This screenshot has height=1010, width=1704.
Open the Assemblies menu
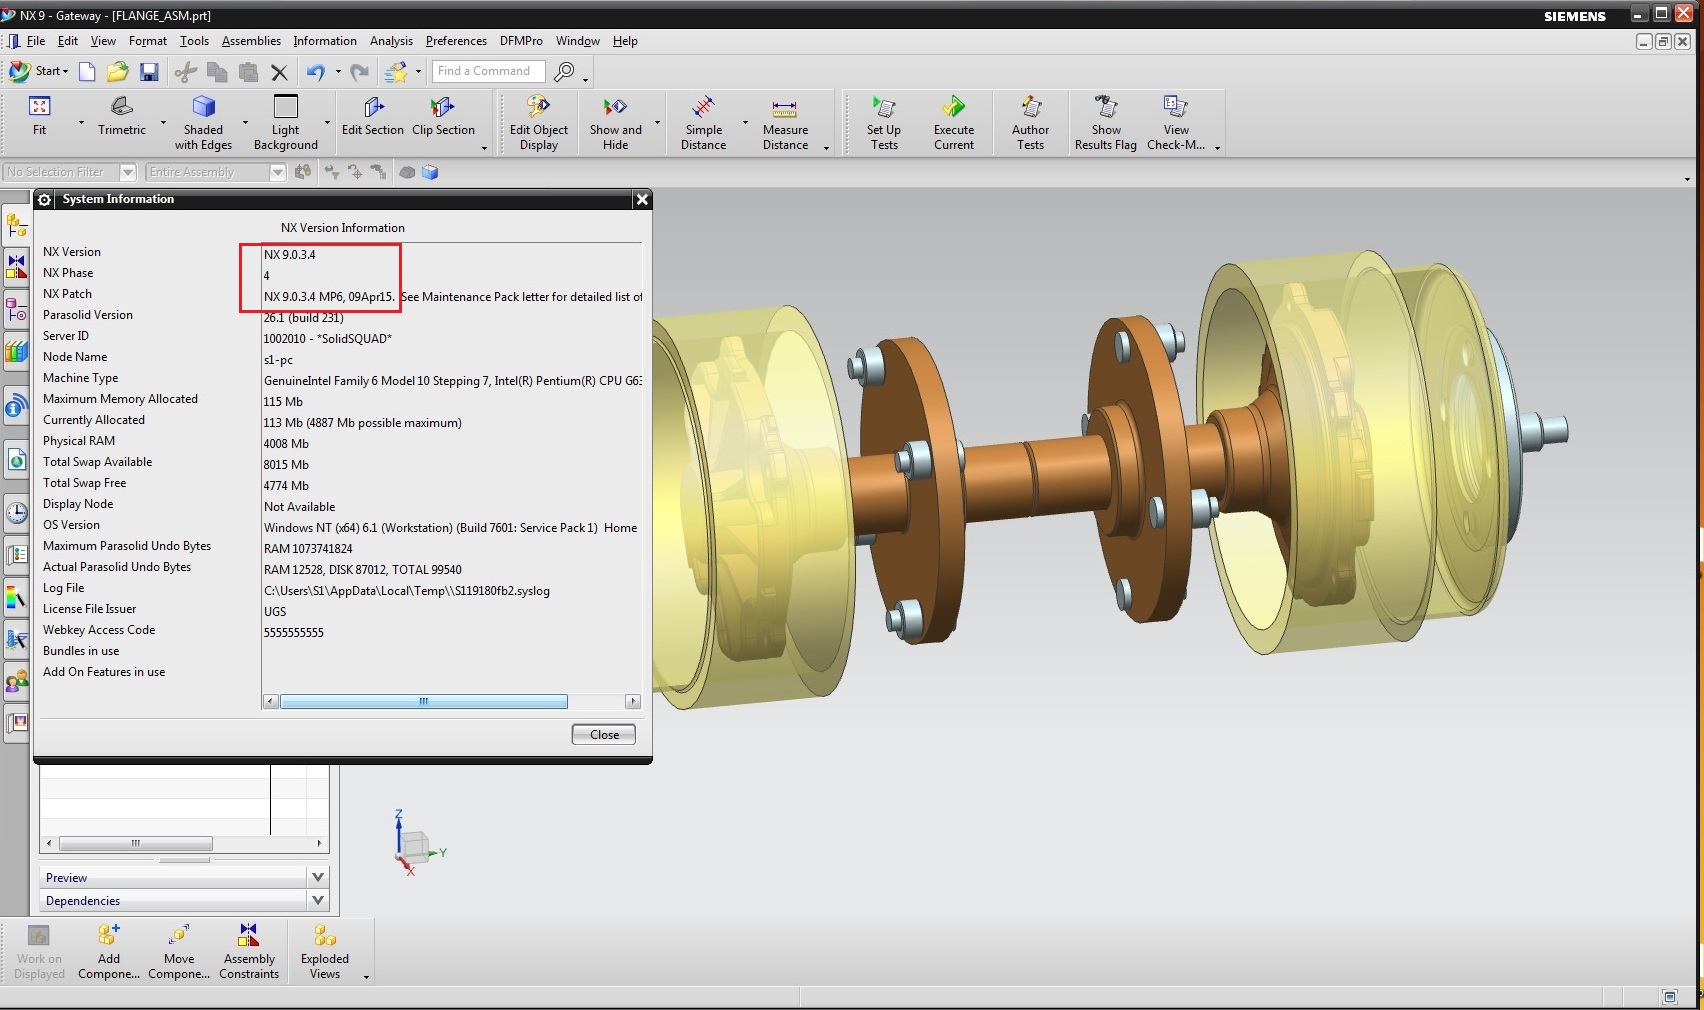click(x=251, y=41)
